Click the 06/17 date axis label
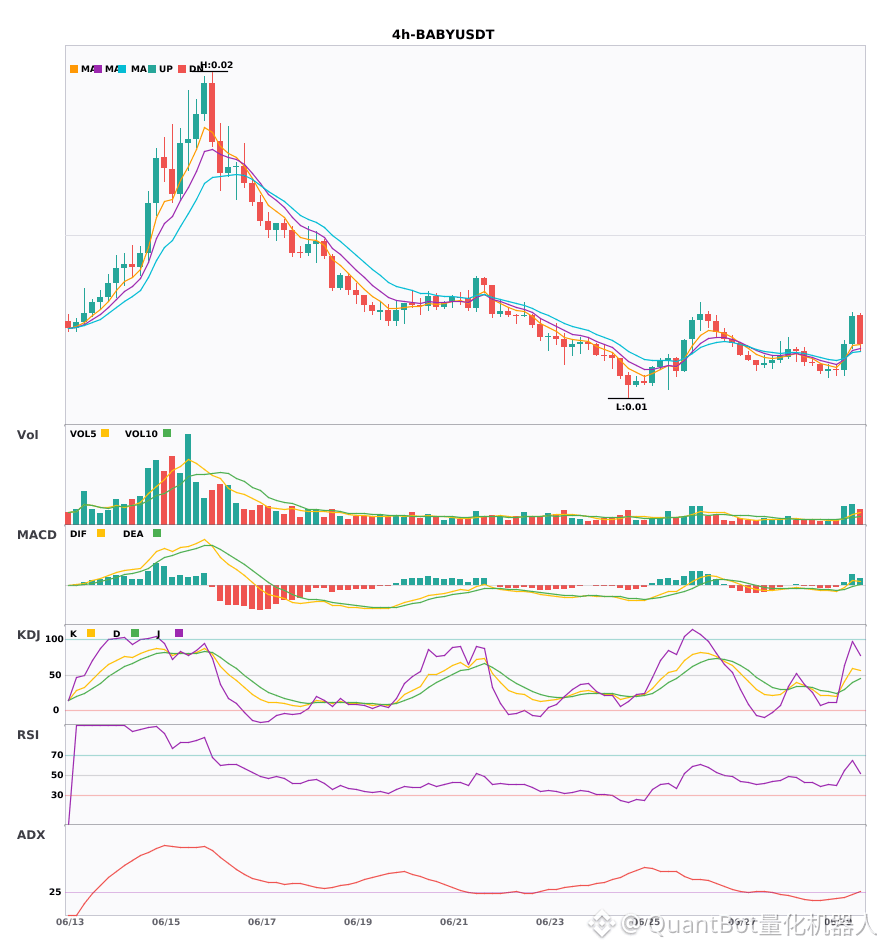The height and width of the screenshot is (950, 885). tap(262, 922)
